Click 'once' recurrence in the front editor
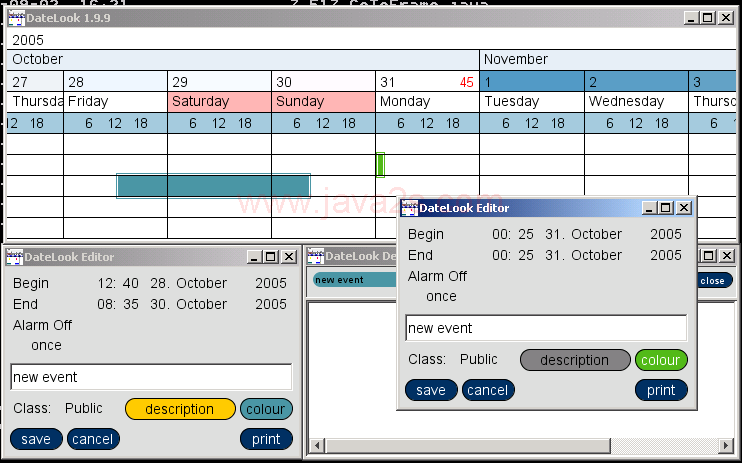742x463 pixels. pyautogui.click(x=442, y=296)
